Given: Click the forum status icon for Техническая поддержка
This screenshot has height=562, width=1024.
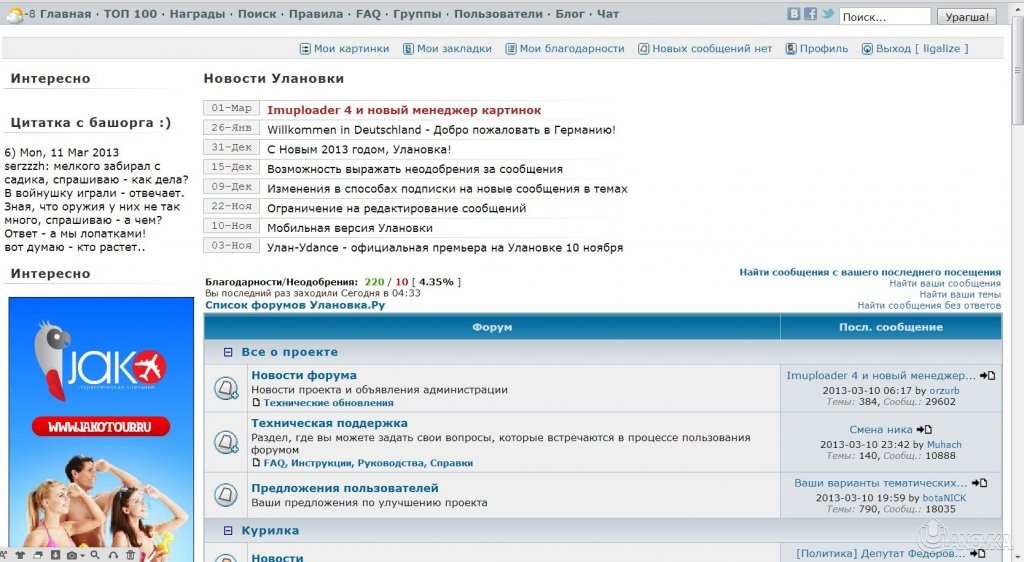Looking at the screenshot, I should [x=226, y=442].
